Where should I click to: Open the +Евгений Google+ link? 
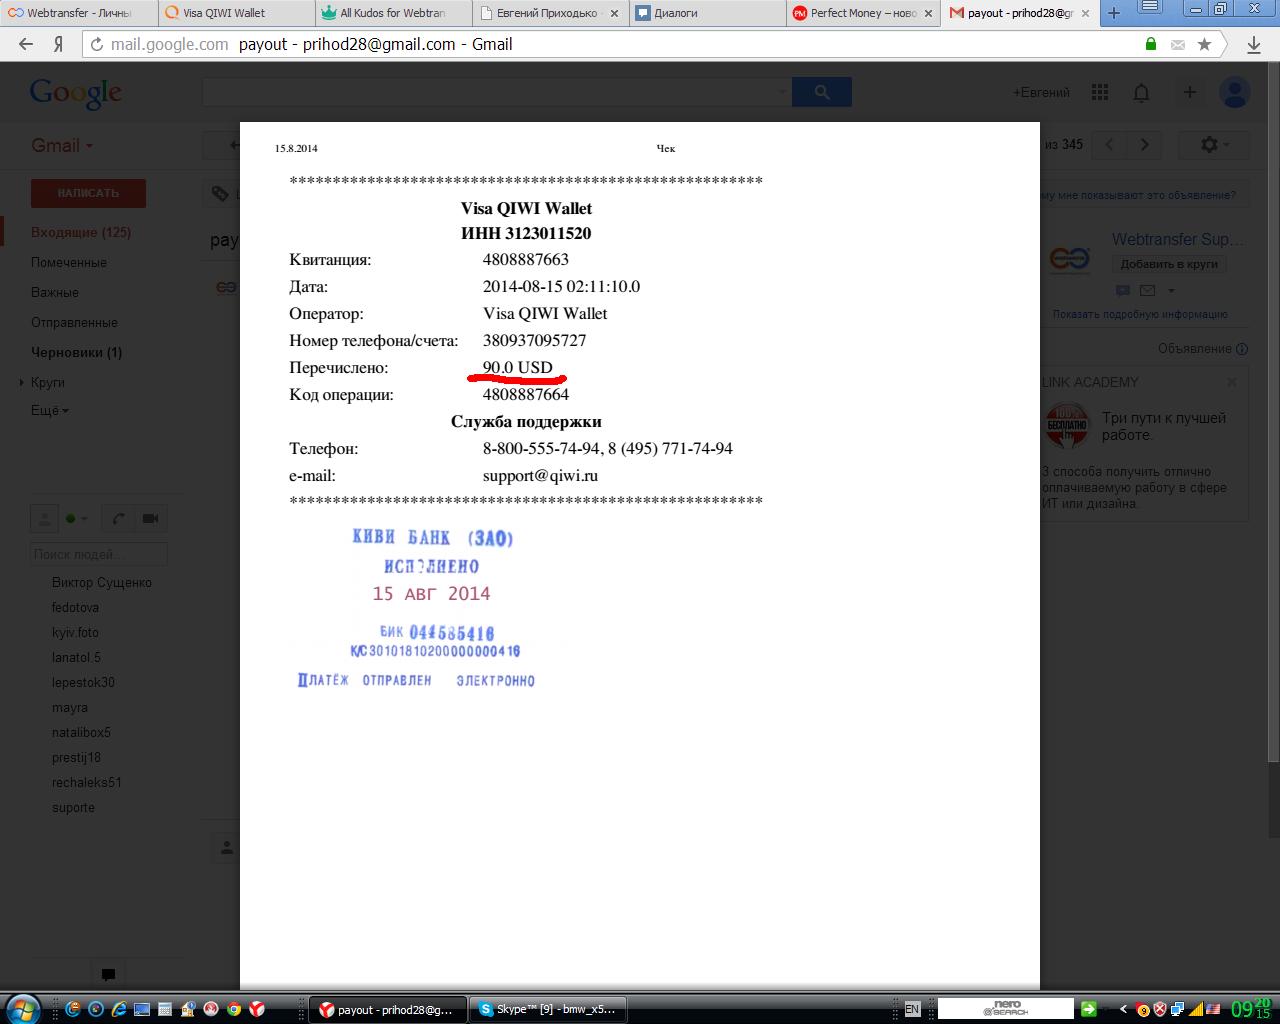click(1041, 92)
